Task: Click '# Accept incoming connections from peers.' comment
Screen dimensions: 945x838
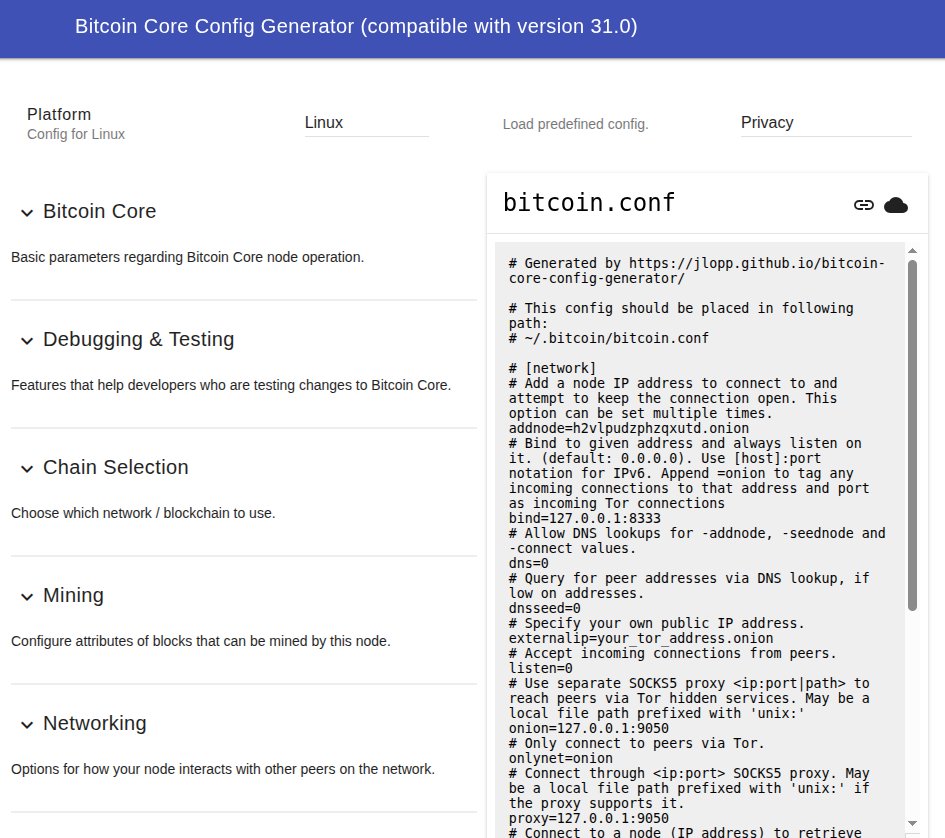Action: pos(673,653)
